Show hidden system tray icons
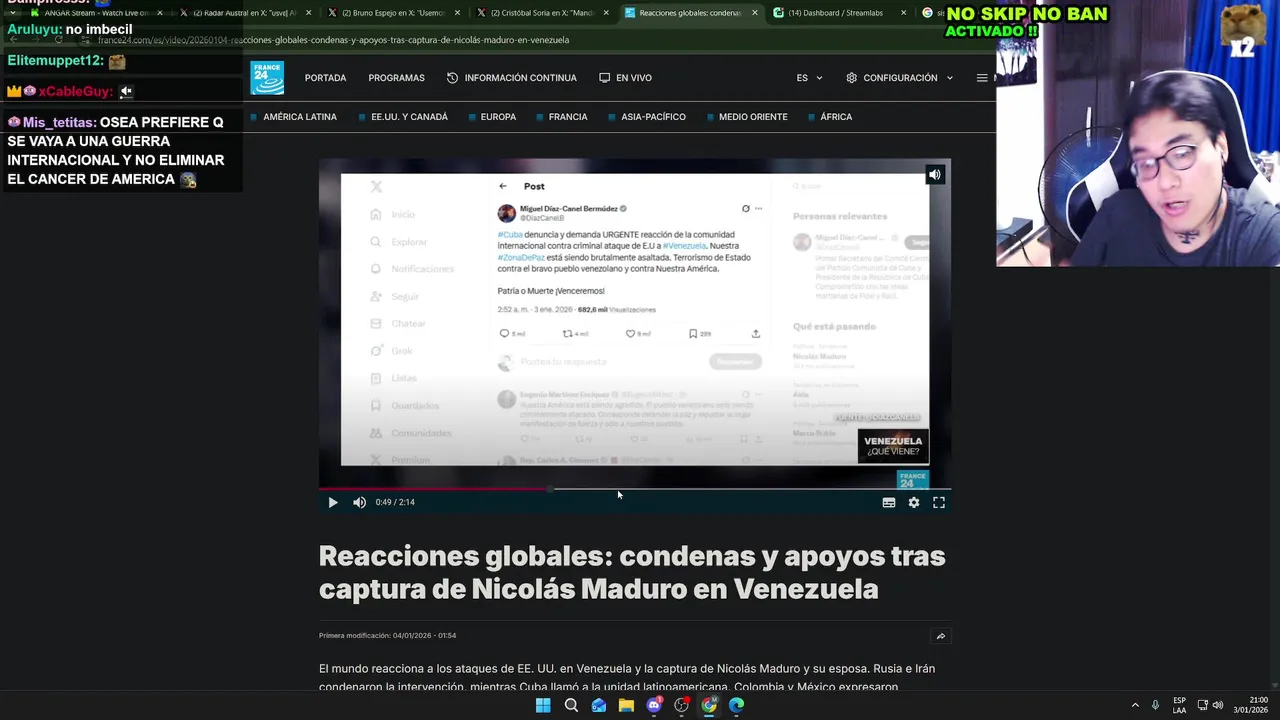 [1135, 705]
